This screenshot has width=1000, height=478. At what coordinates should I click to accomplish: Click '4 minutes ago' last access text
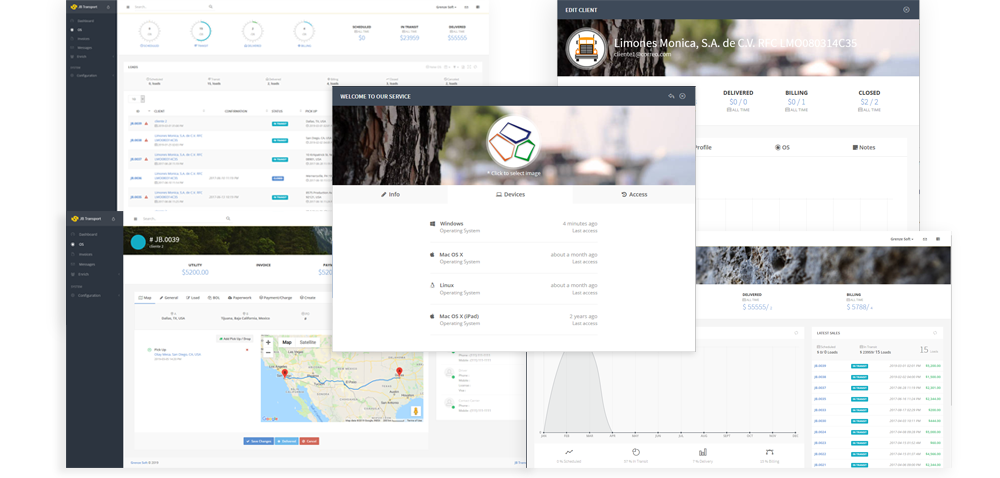click(580, 224)
